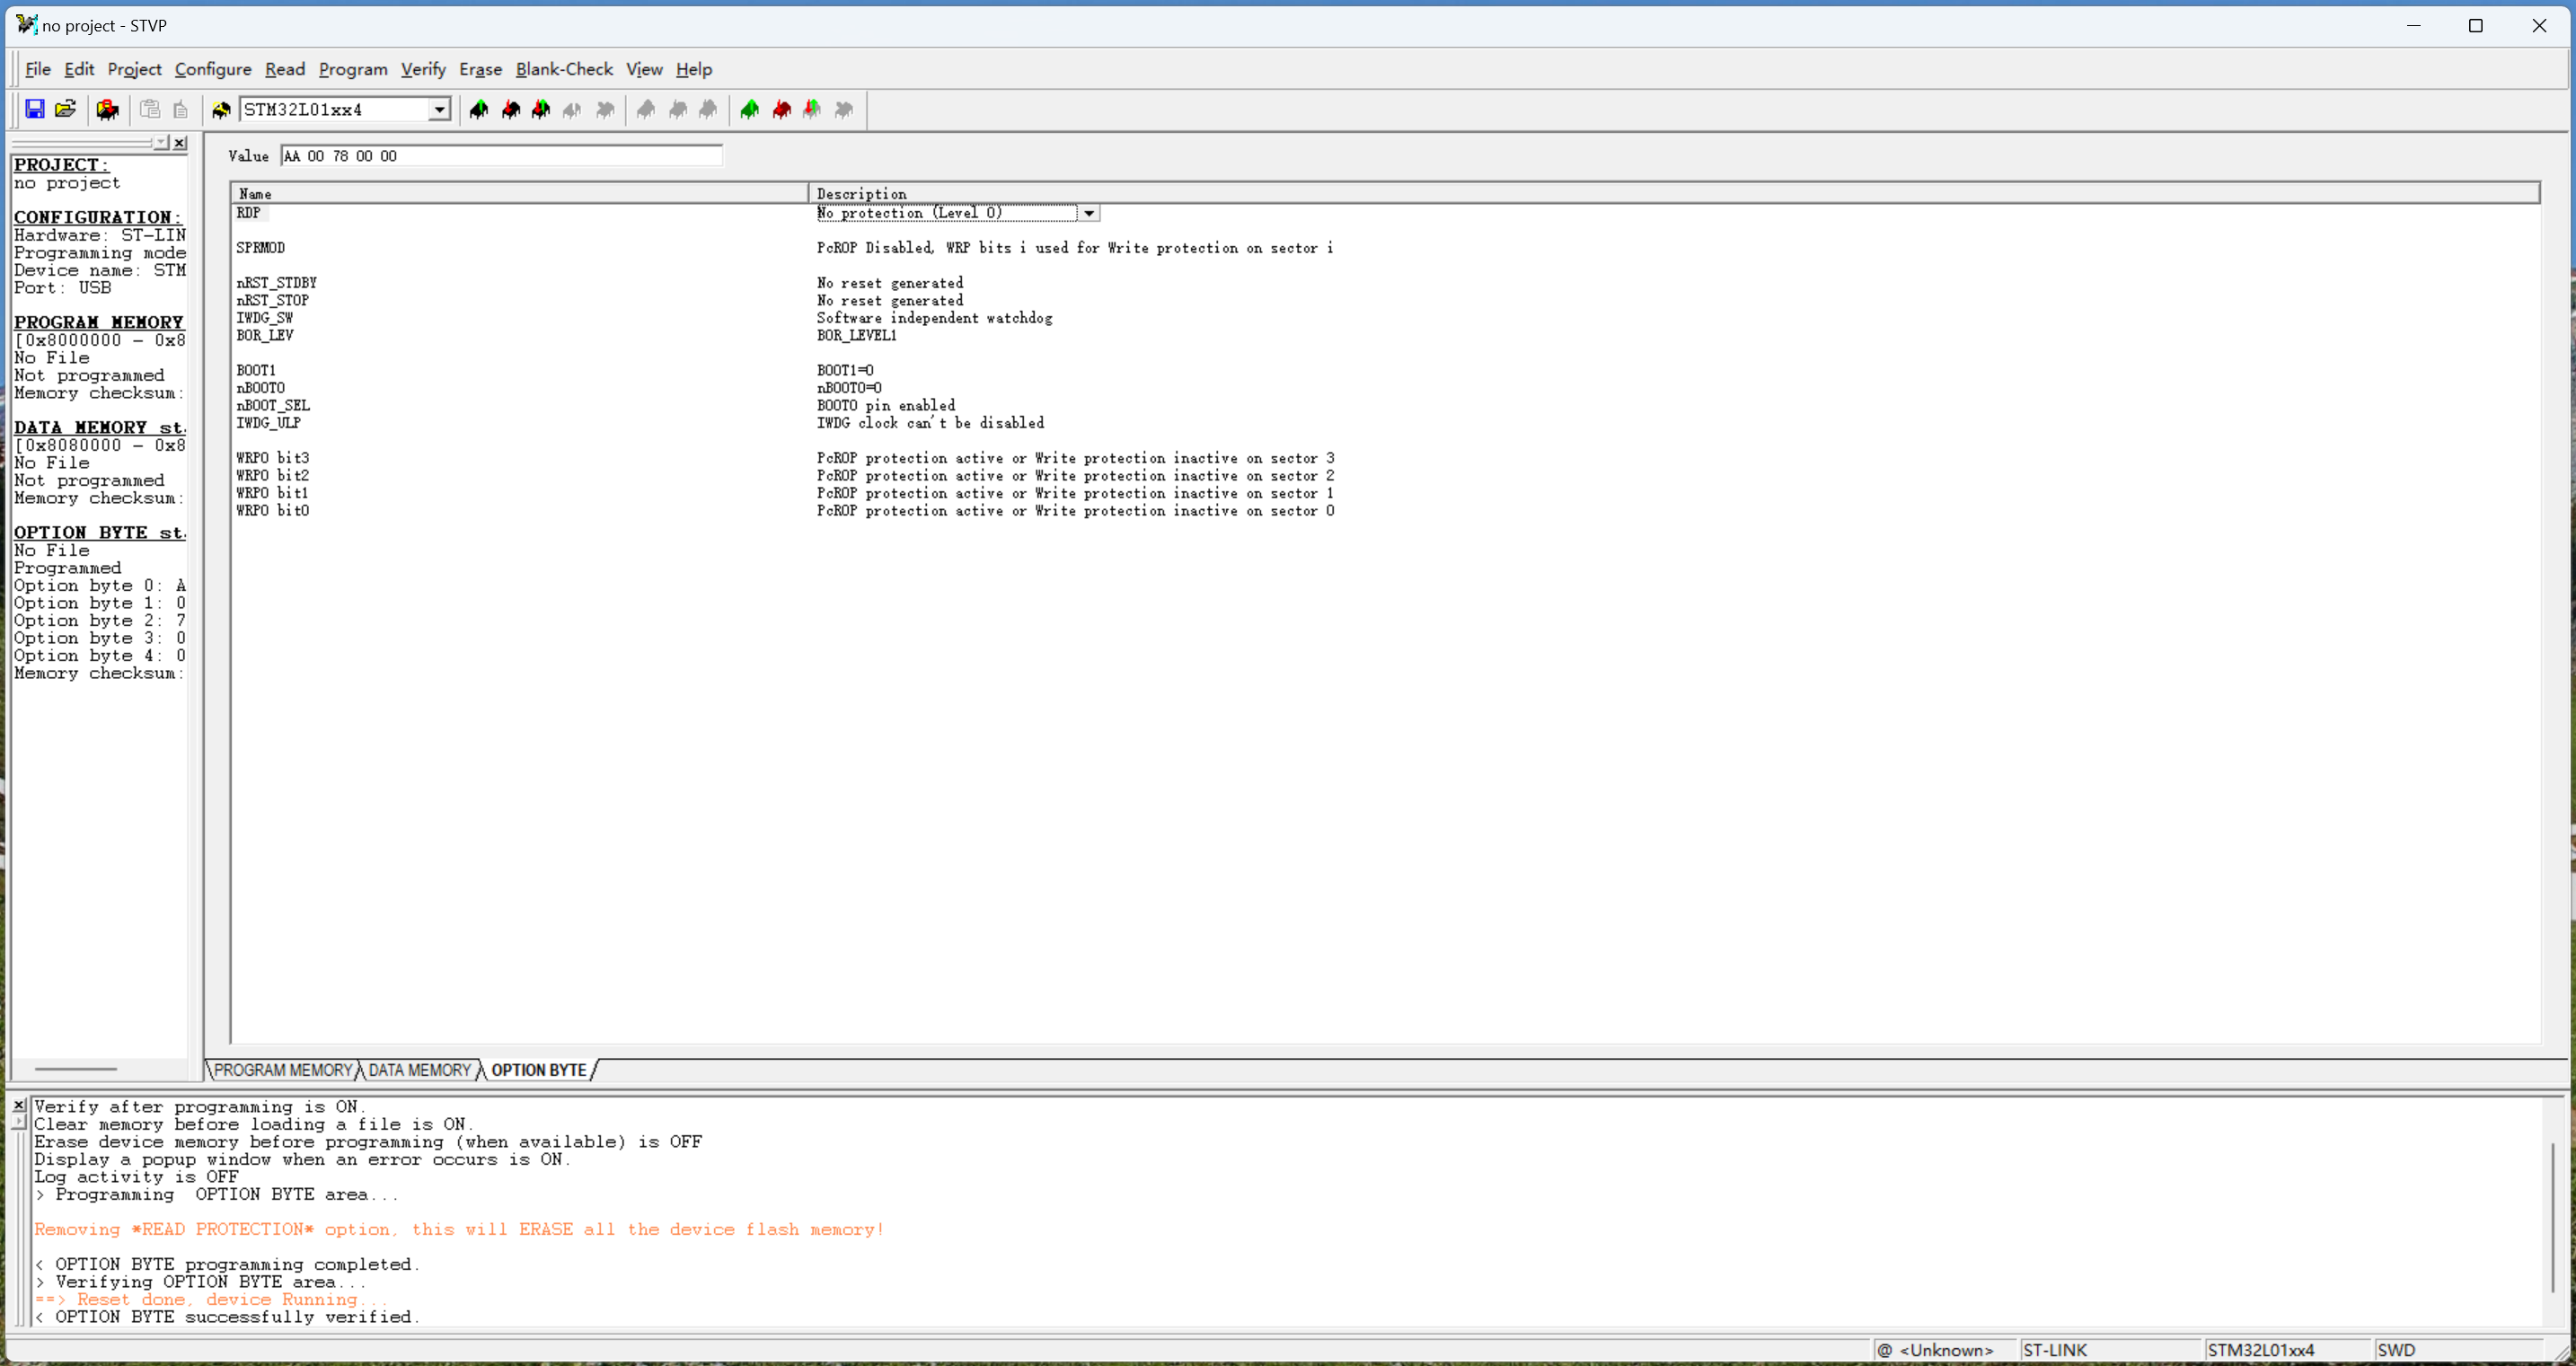Image resolution: width=2576 pixels, height=1366 pixels.
Task: Open the Blank-Check menu
Action: pyautogui.click(x=563, y=68)
